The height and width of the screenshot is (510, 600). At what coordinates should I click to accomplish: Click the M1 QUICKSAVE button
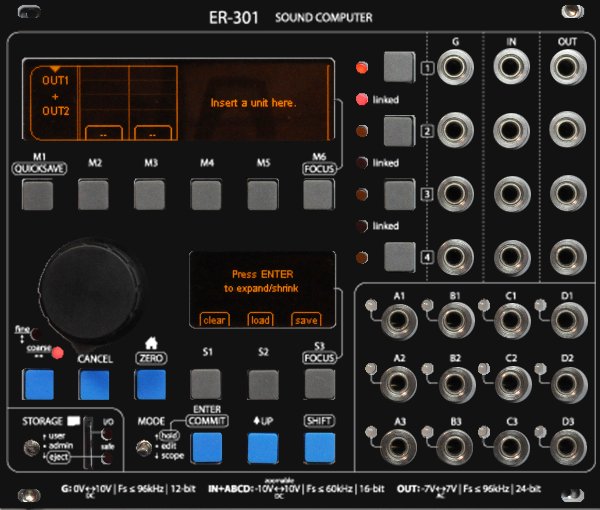pyautogui.click(x=38, y=195)
